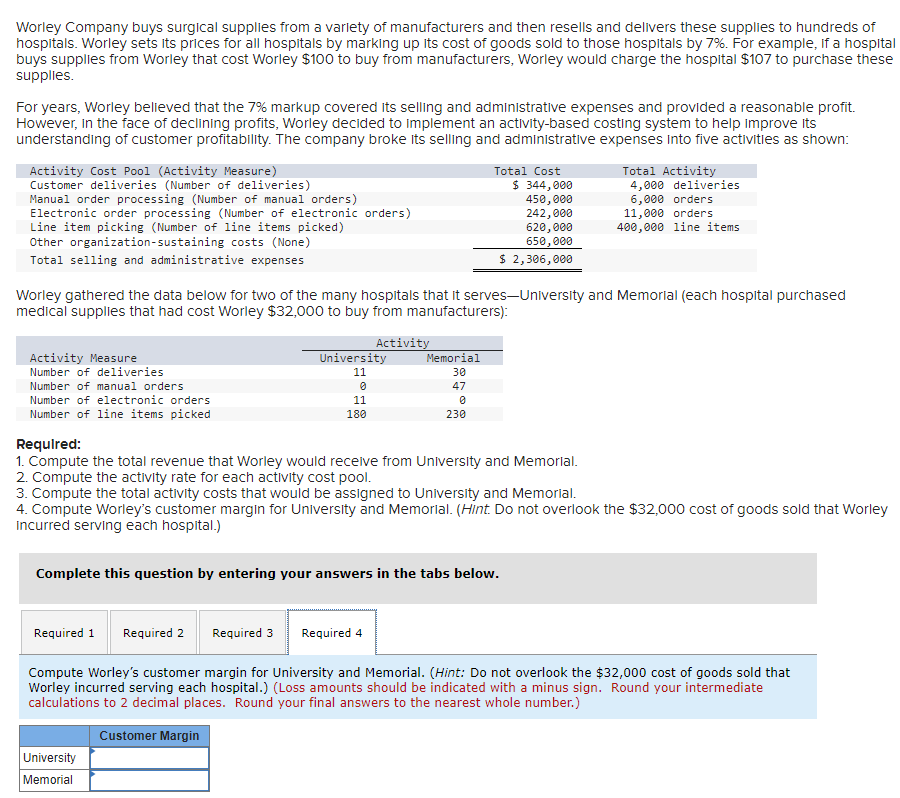Click requirement 3 about total activity costs
Viewport: 900px width, 798px height.
pyautogui.click(x=296, y=493)
